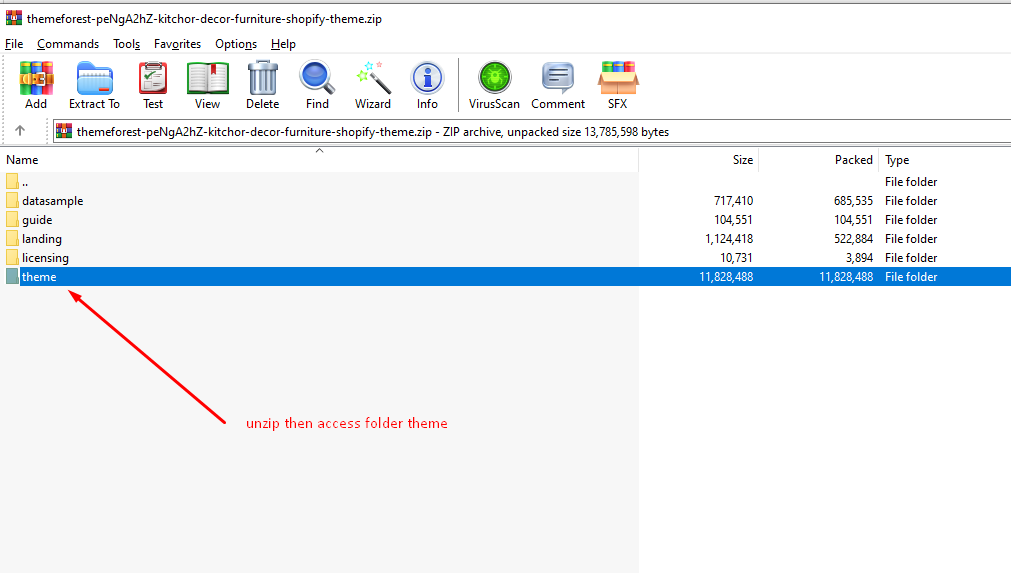Click packed value 3,894
This screenshot has width=1011, height=573.
tap(859, 258)
